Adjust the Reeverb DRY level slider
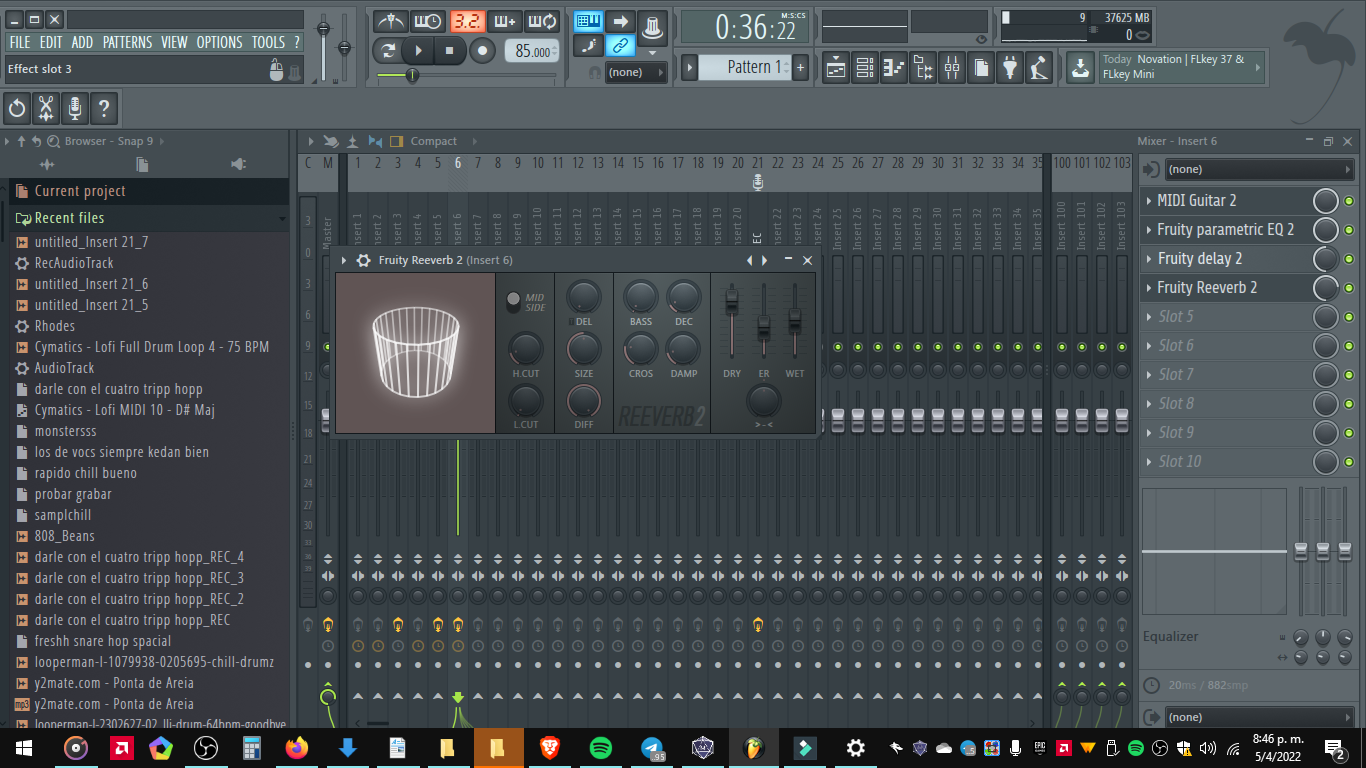 pyautogui.click(x=732, y=300)
